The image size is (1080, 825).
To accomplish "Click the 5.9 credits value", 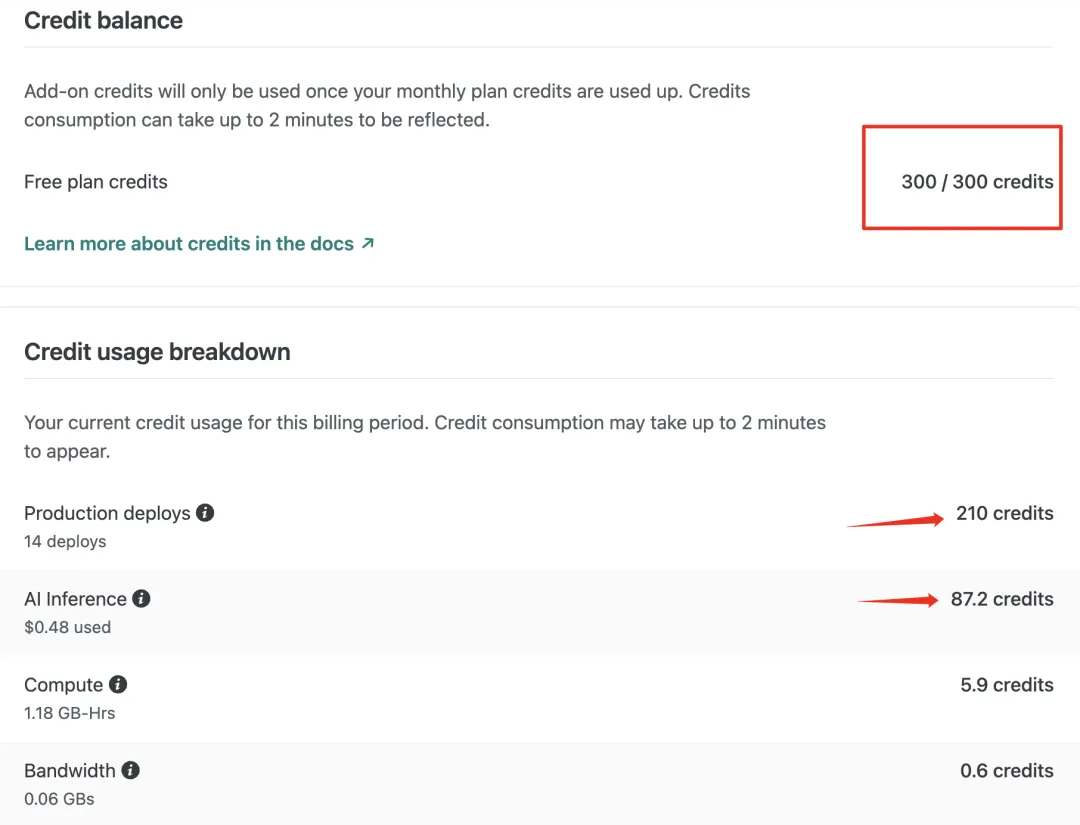I will pyautogui.click(x=1006, y=685).
